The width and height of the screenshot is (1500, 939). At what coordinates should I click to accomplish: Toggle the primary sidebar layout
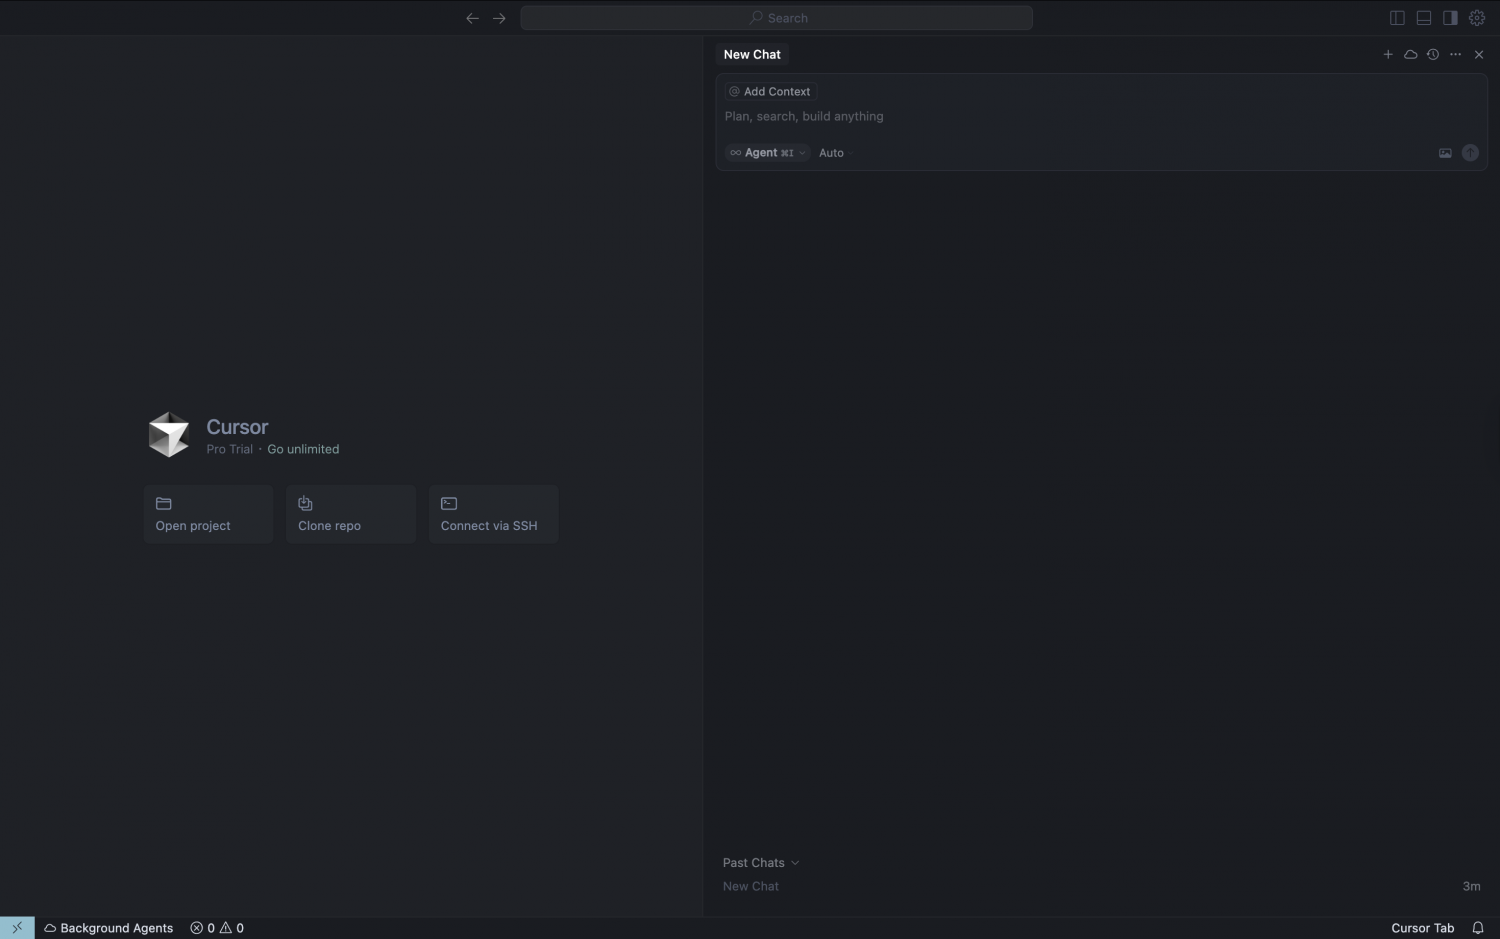pyautogui.click(x=1396, y=17)
